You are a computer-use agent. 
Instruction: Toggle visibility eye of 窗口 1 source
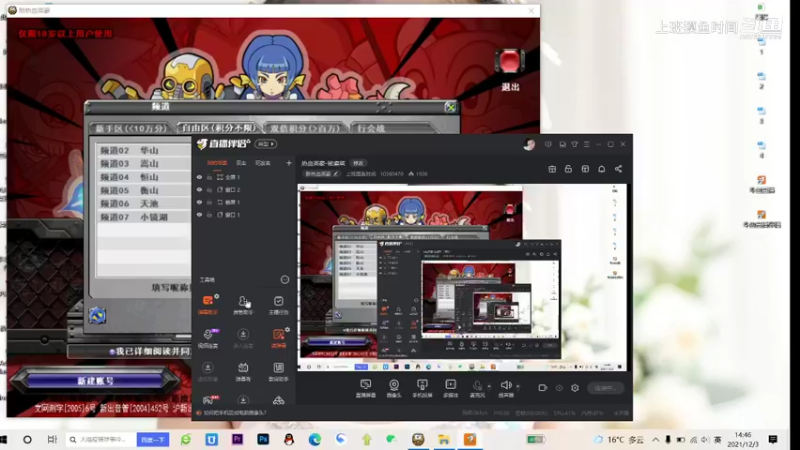tap(199, 215)
